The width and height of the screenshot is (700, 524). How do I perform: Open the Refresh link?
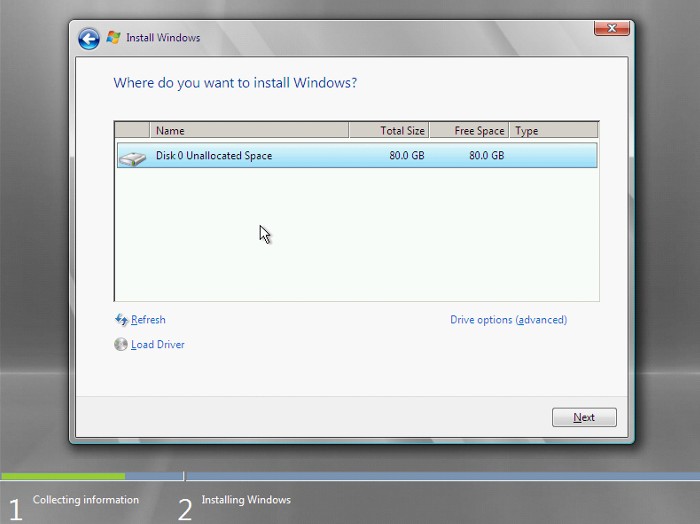coord(148,320)
